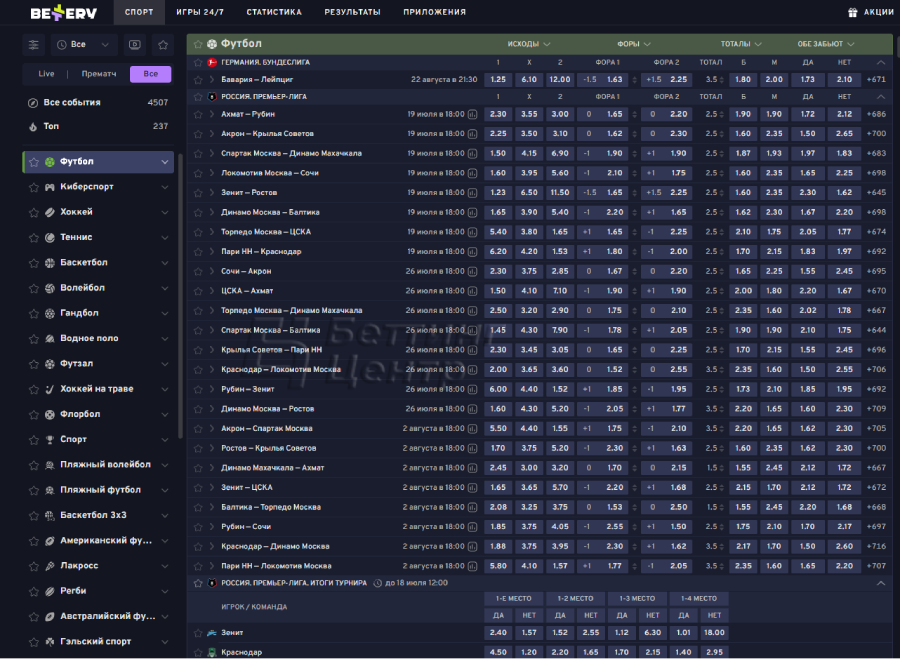900x659 pixels.
Task: Open the Исходы market dropdown
Action: 529,44
